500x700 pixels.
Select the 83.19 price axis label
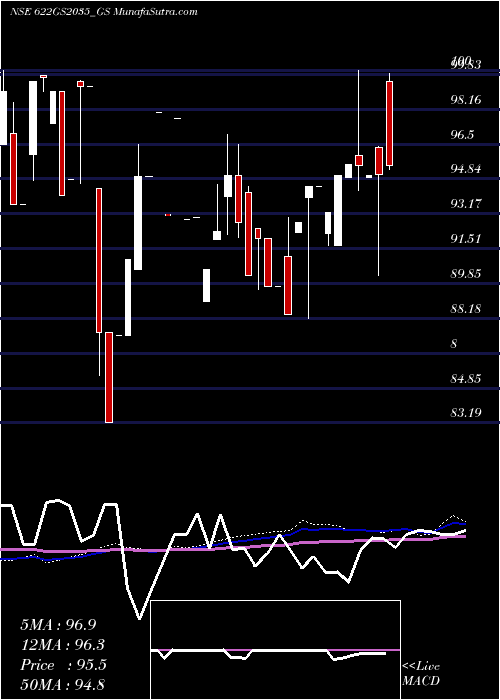coord(466,412)
